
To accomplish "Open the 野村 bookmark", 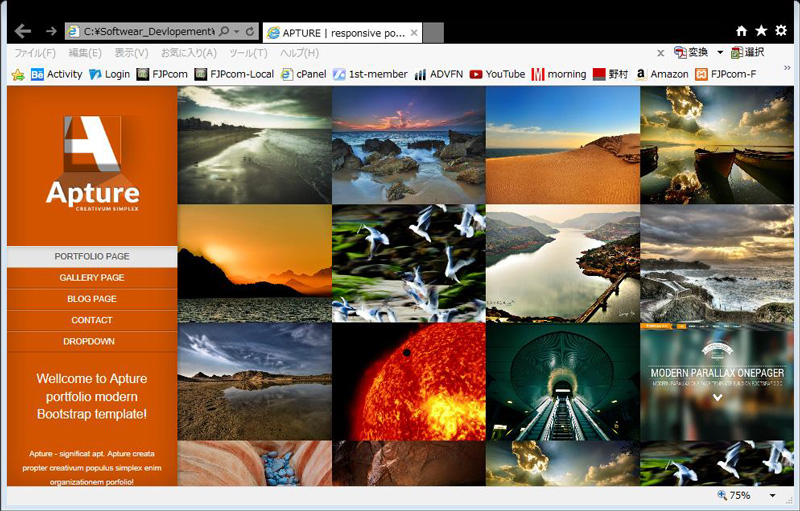I will pyautogui.click(x=610, y=74).
